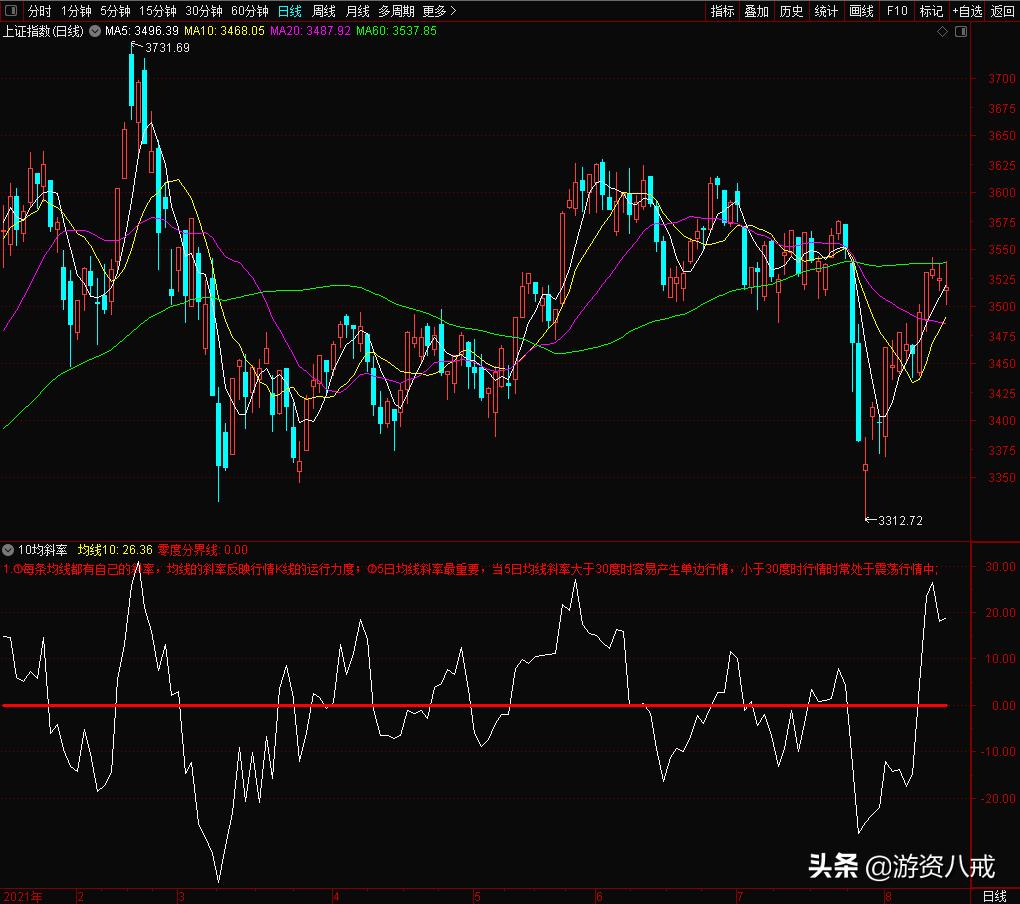Click the 零度分界线: 0.00 label
Image resolution: width=1020 pixels, height=904 pixels.
coord(202,550)
